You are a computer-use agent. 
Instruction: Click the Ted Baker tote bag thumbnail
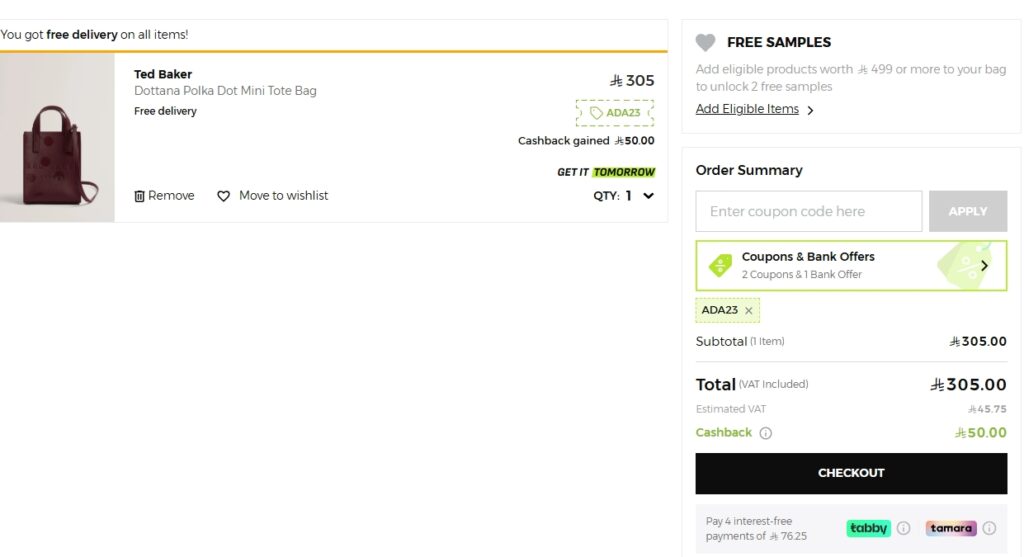pos(57,138)
